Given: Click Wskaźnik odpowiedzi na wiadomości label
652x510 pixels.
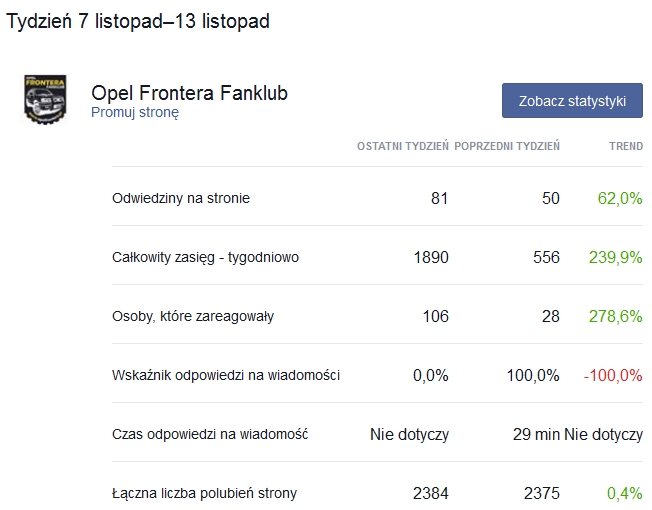Looking at the screenshot, I should [x=226, y=375].
